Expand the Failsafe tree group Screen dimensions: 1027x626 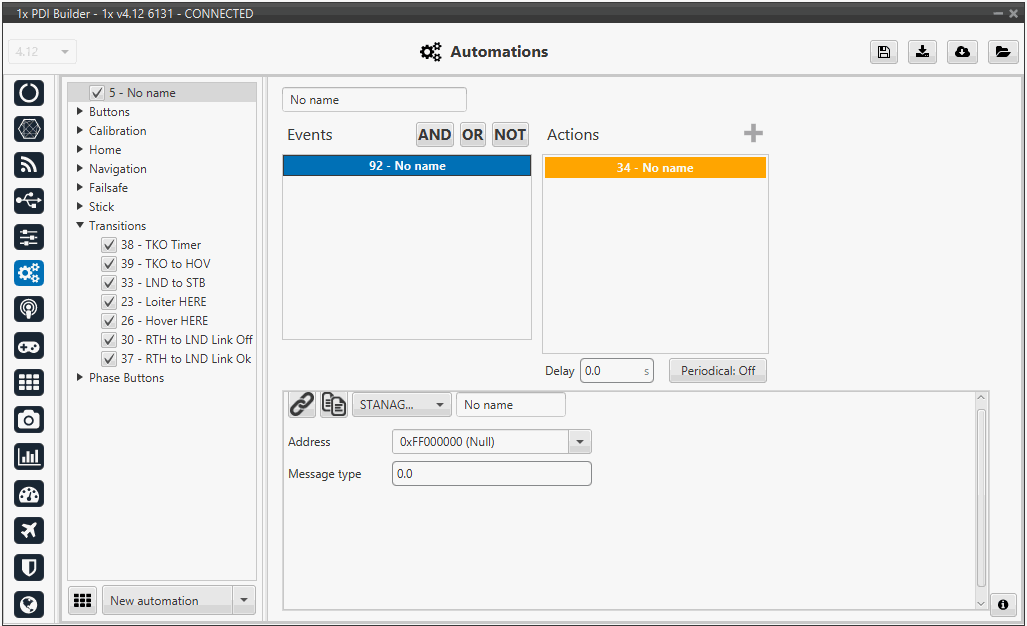pyautogui.click(x=80, y=188)
